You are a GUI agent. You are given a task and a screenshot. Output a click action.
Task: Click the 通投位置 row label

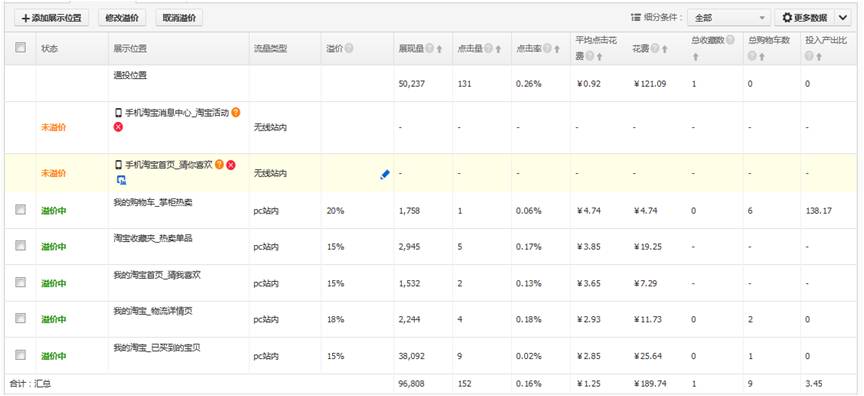click(x=129, y=75)
